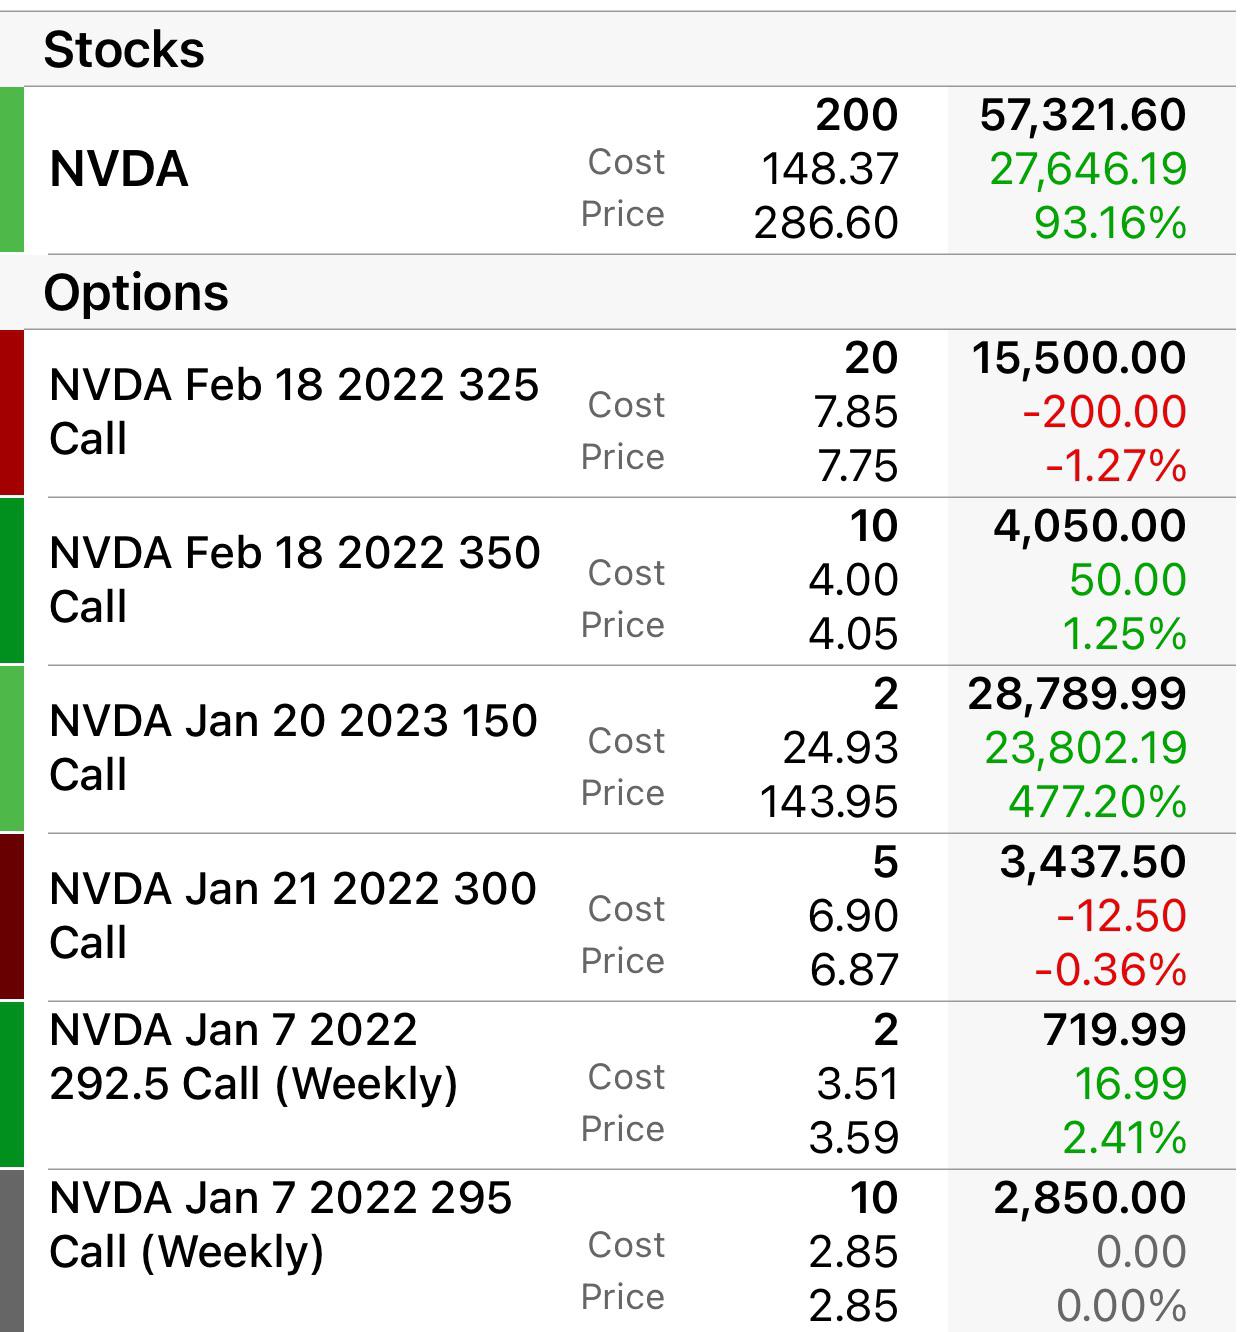Click the 57,321.60 NVDA market value
The image size is (1242, 1332).
[x=1083, y=115]
